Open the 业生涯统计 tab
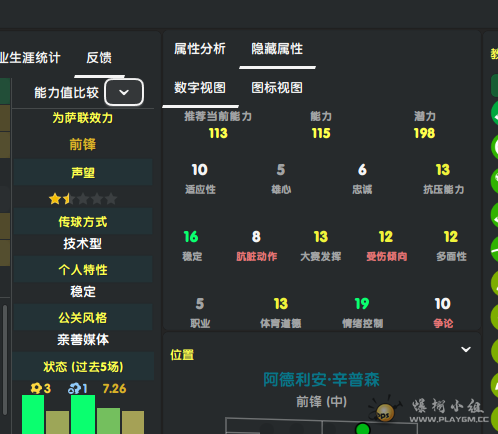The width and height of the screenshot is (498, 434). tap(30, 58)
